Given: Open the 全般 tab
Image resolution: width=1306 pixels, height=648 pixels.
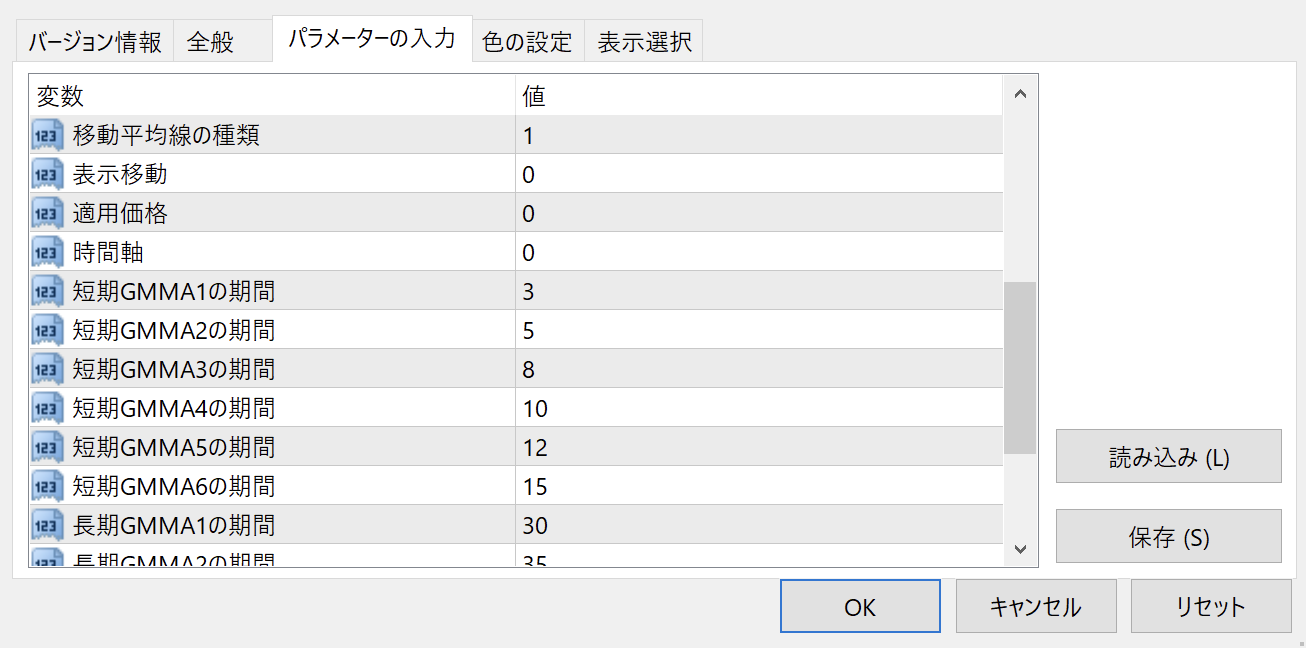Looking at the screenshot, I should coord(210,42).
